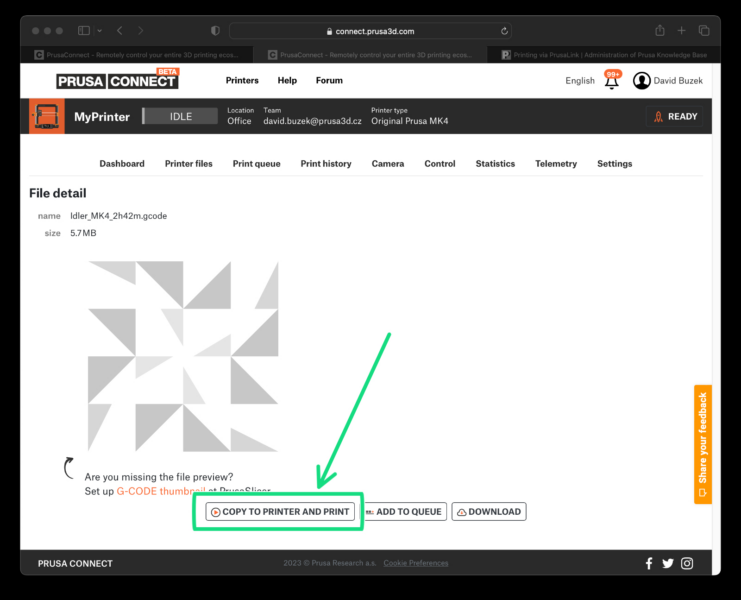Open a new Safari tab with plus

pyautogui.click(x=682, y=31)
